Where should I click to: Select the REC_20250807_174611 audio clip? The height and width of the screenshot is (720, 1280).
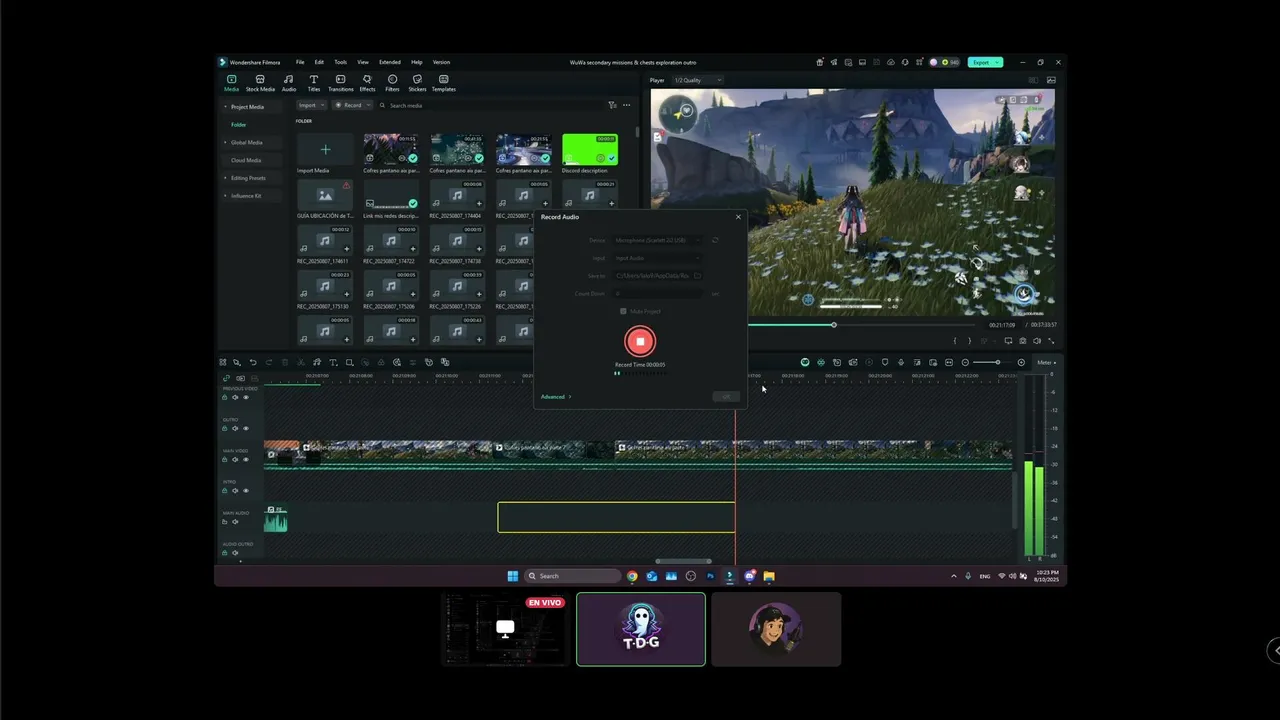click(x=325, y=241)
